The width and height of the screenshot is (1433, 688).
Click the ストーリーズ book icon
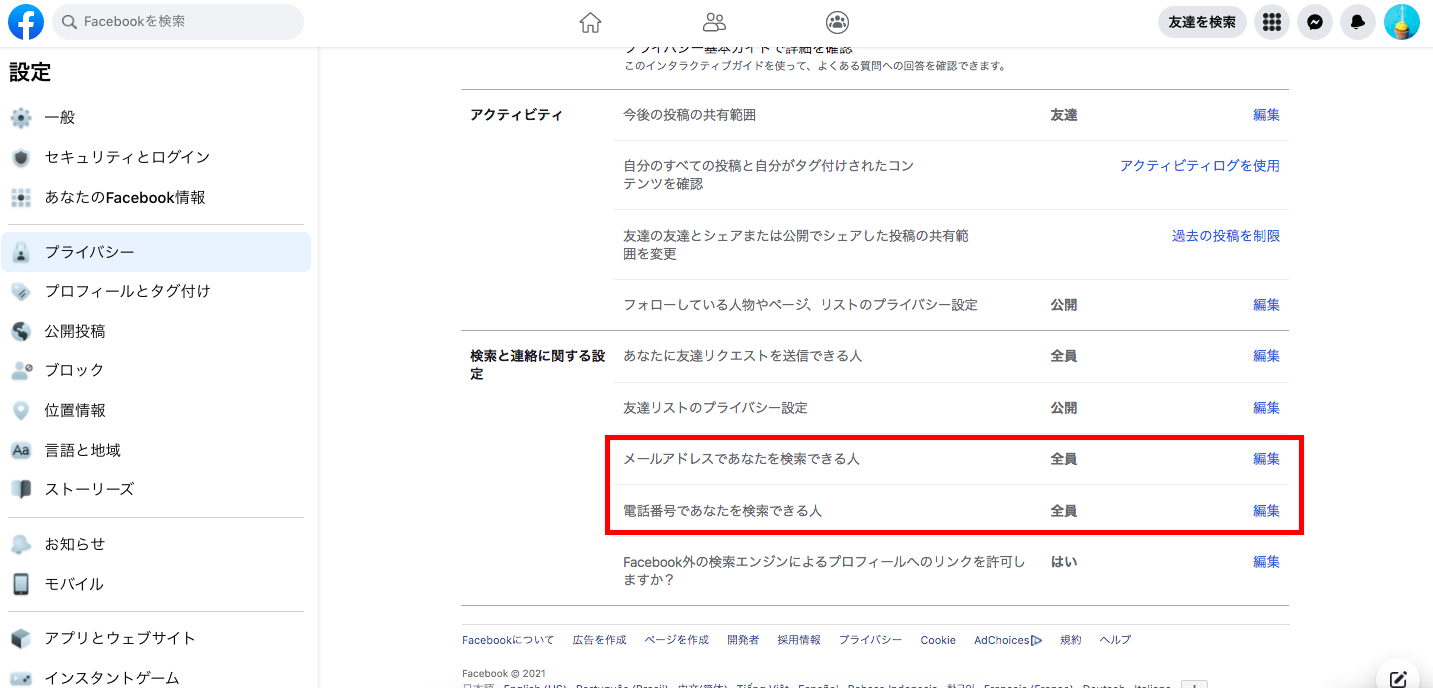click(x=21, y=489)
